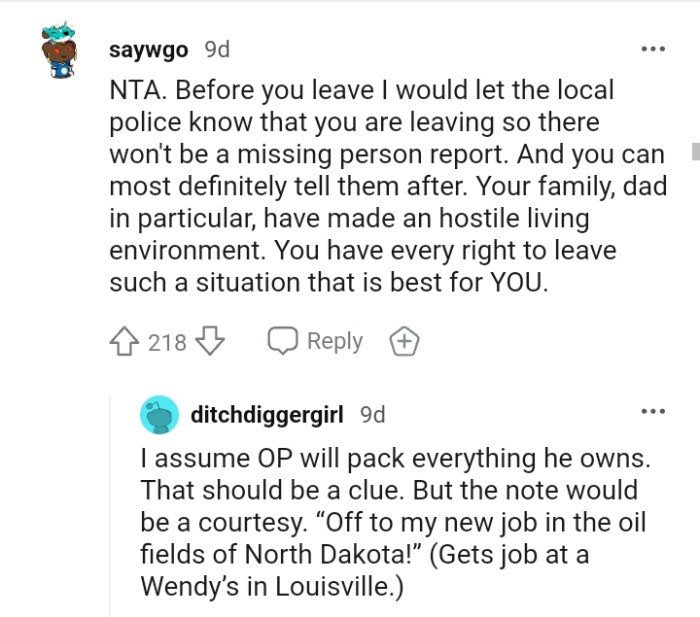Open ditchdiggergirl's avatar icon
This screenshot has height=617, width=700.
(158, 415)
